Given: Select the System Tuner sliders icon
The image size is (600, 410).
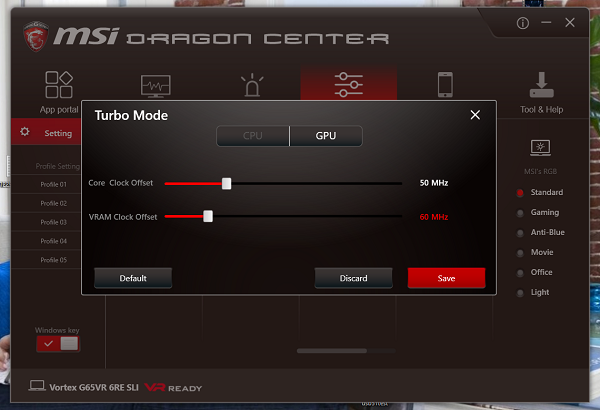Looking at the screenshot, I should (349, 84).
